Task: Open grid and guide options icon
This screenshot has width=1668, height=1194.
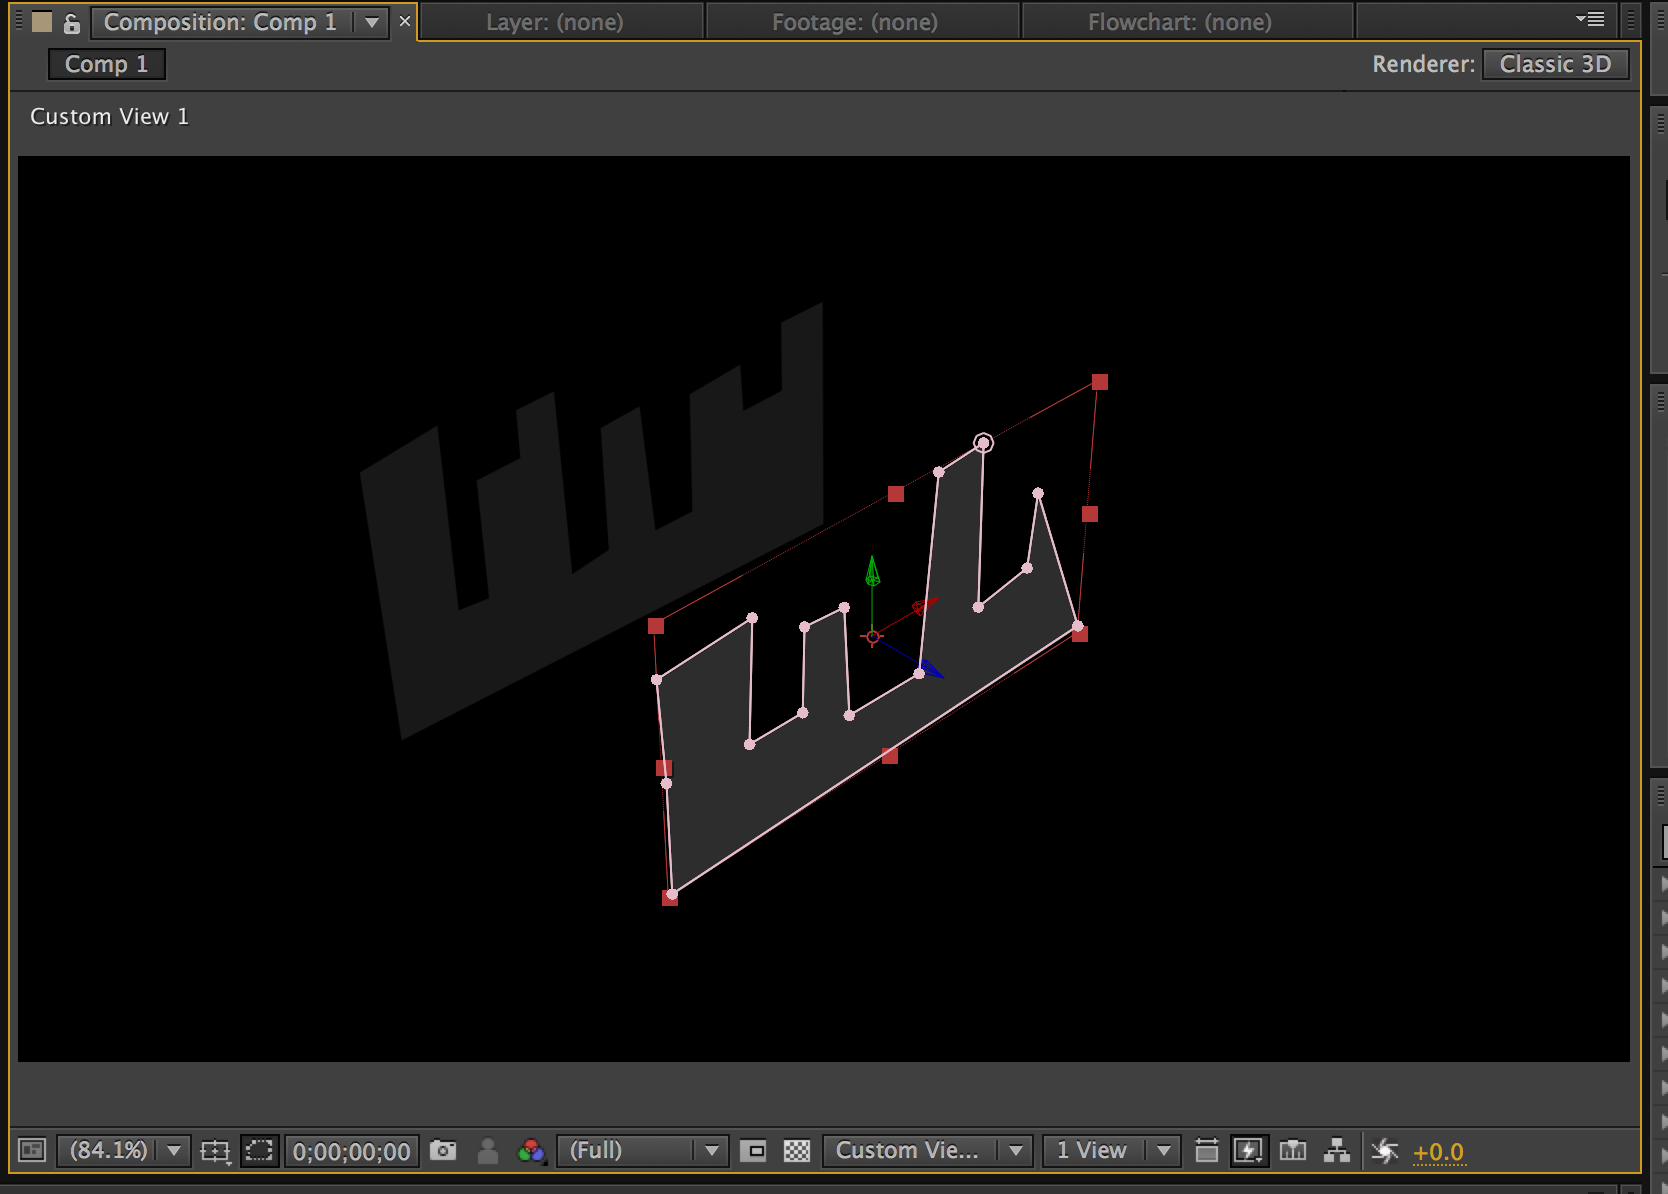Action: (x=215, y=1152)
